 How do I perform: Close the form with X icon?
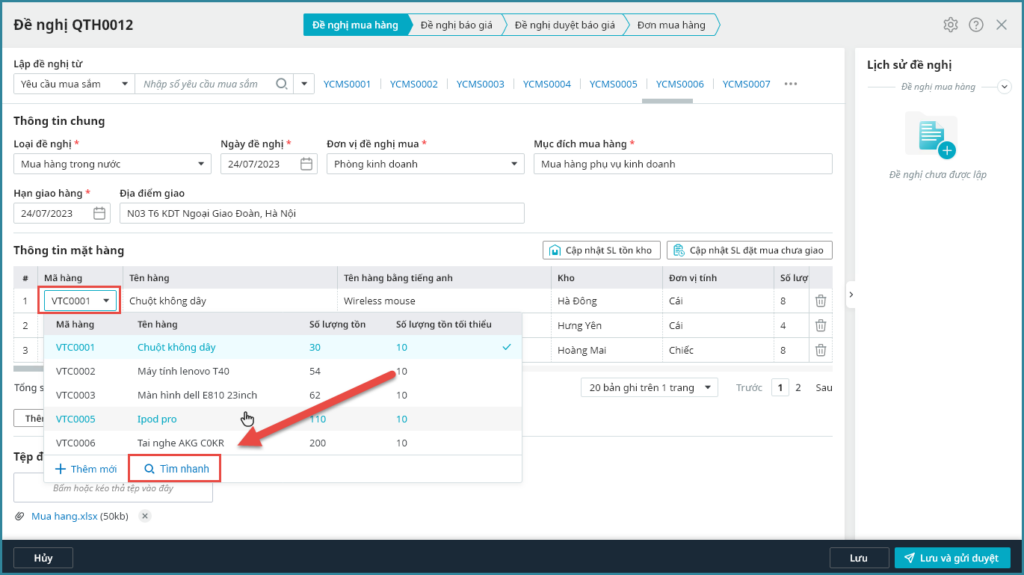pos(1002,25)
